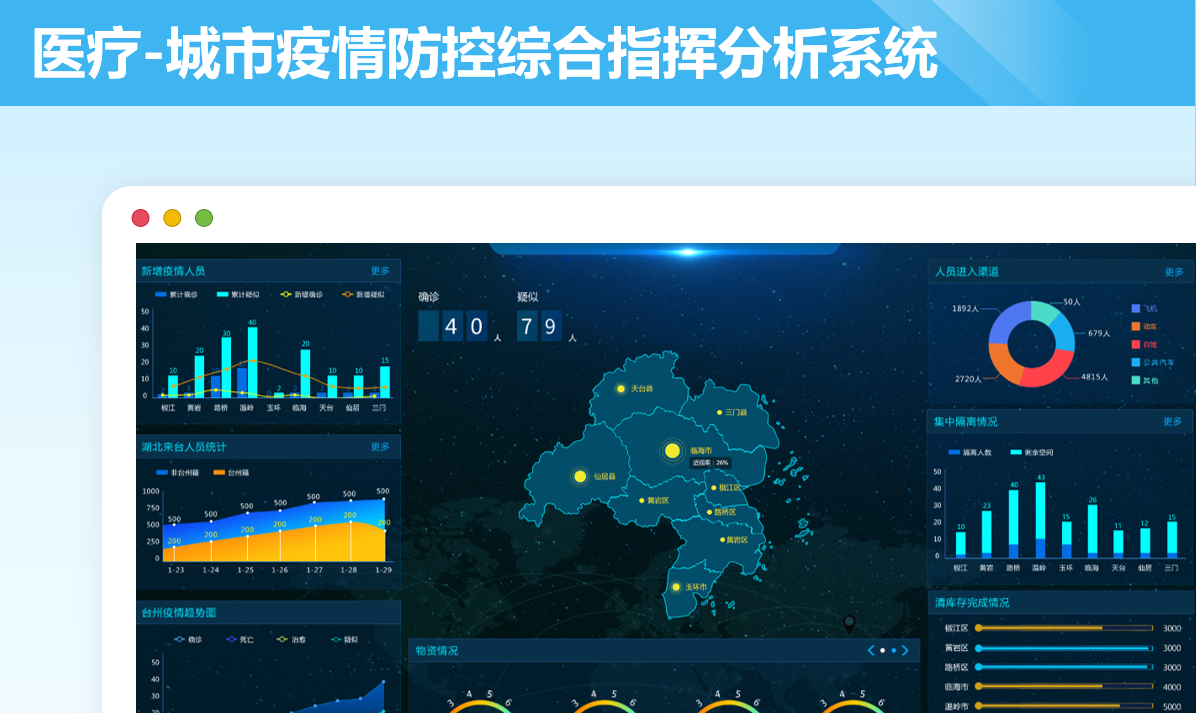Click the 路桥 bar labeled 30 in 新增疫情人员

tap(227, 367)
